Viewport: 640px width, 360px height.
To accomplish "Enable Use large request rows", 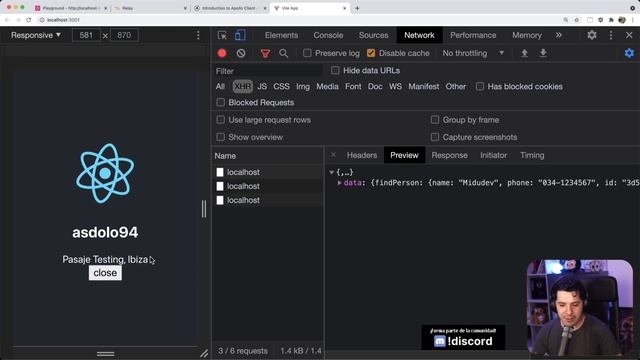I will [220, 120].
